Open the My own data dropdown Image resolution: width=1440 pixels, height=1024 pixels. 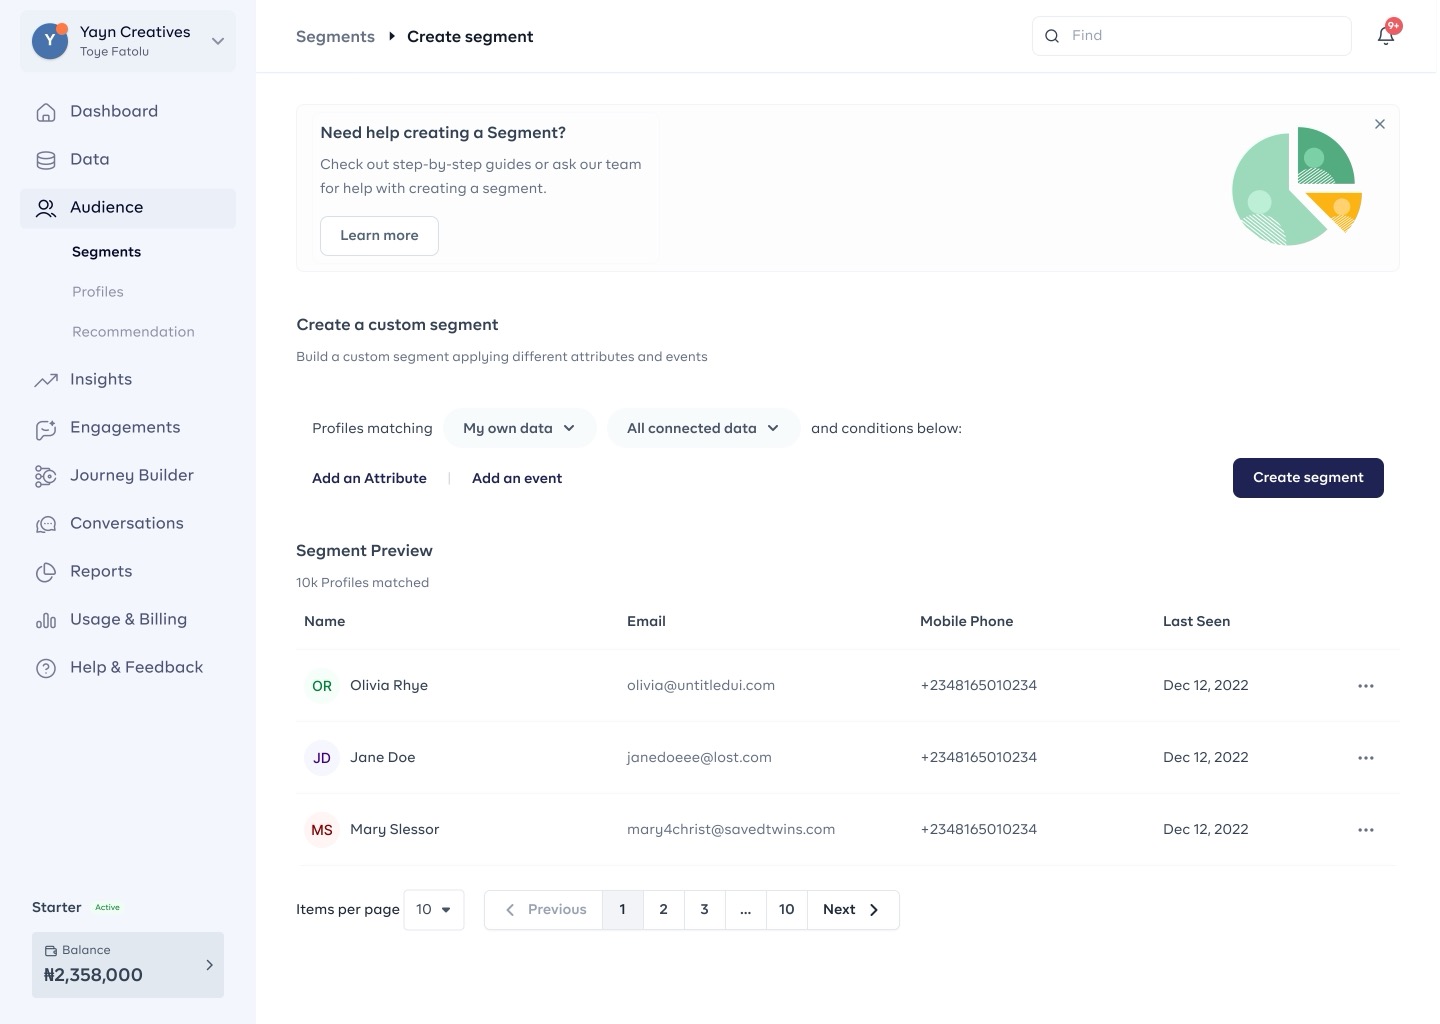click(519, 428)
